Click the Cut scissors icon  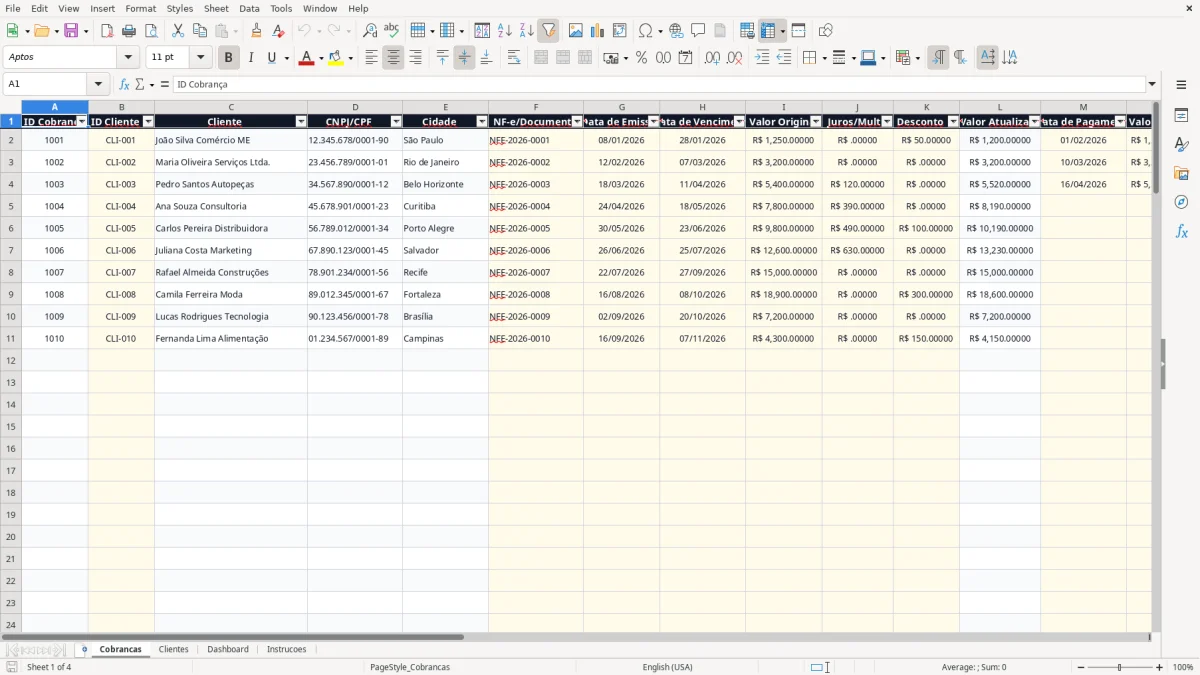point(178,31)
